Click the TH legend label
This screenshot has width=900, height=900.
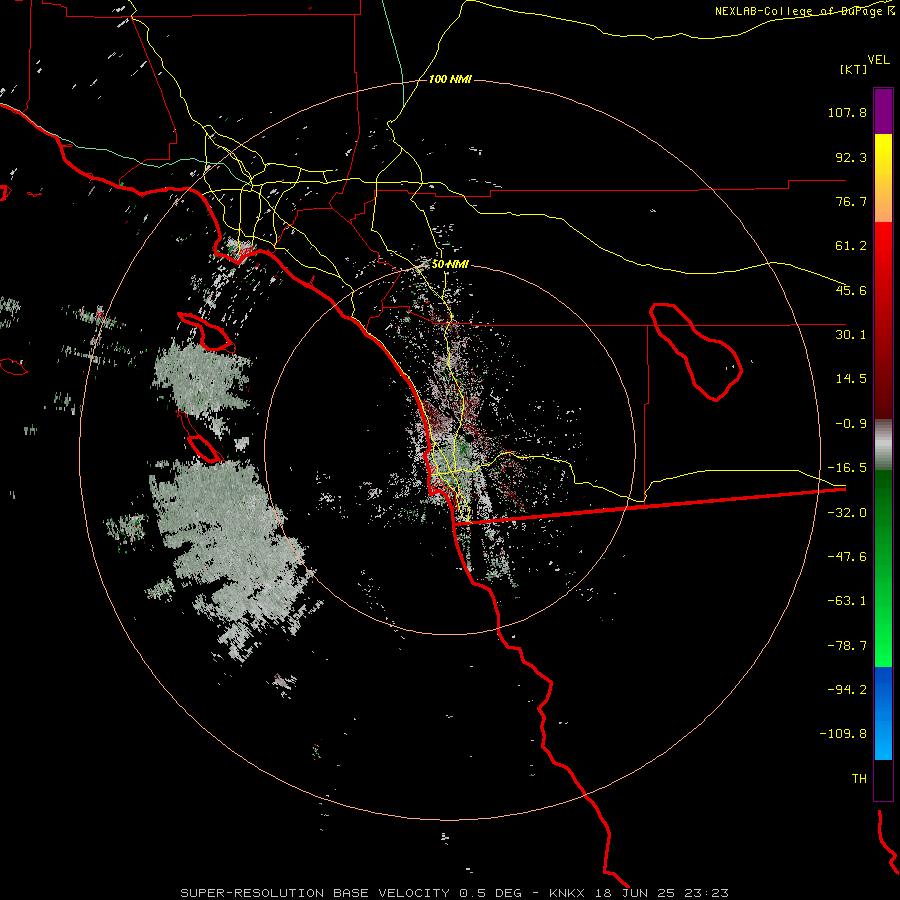click(x=859, y=779)
